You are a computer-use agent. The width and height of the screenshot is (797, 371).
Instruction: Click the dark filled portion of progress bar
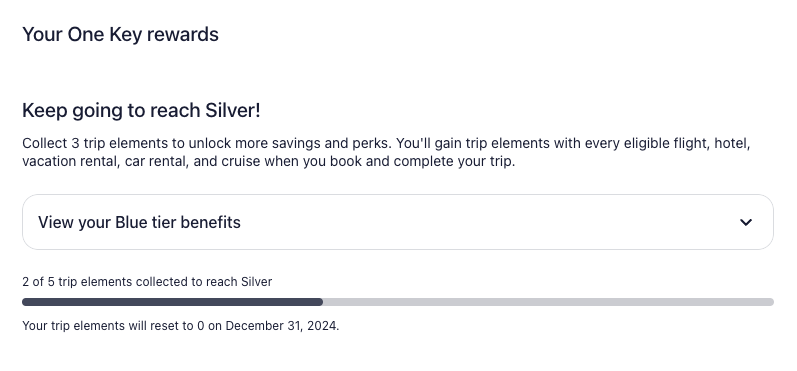pyautogui.click(x=172, y=302)
